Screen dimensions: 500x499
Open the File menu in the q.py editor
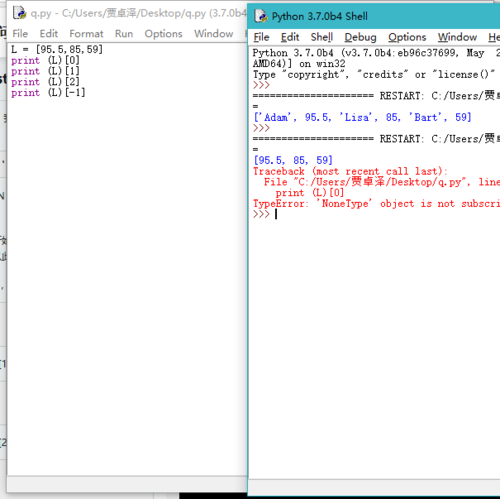tap(20, 34)
